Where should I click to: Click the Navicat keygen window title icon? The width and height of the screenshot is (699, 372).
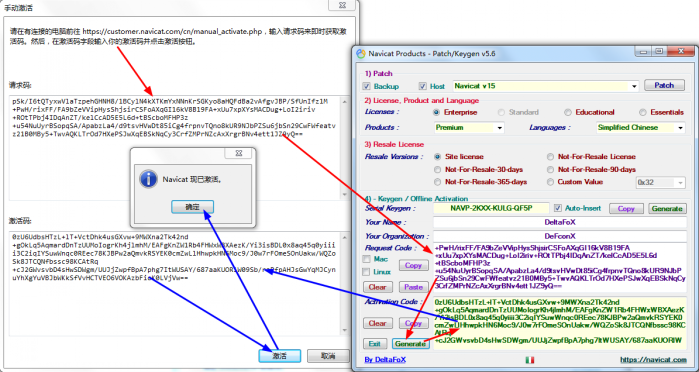361,54
